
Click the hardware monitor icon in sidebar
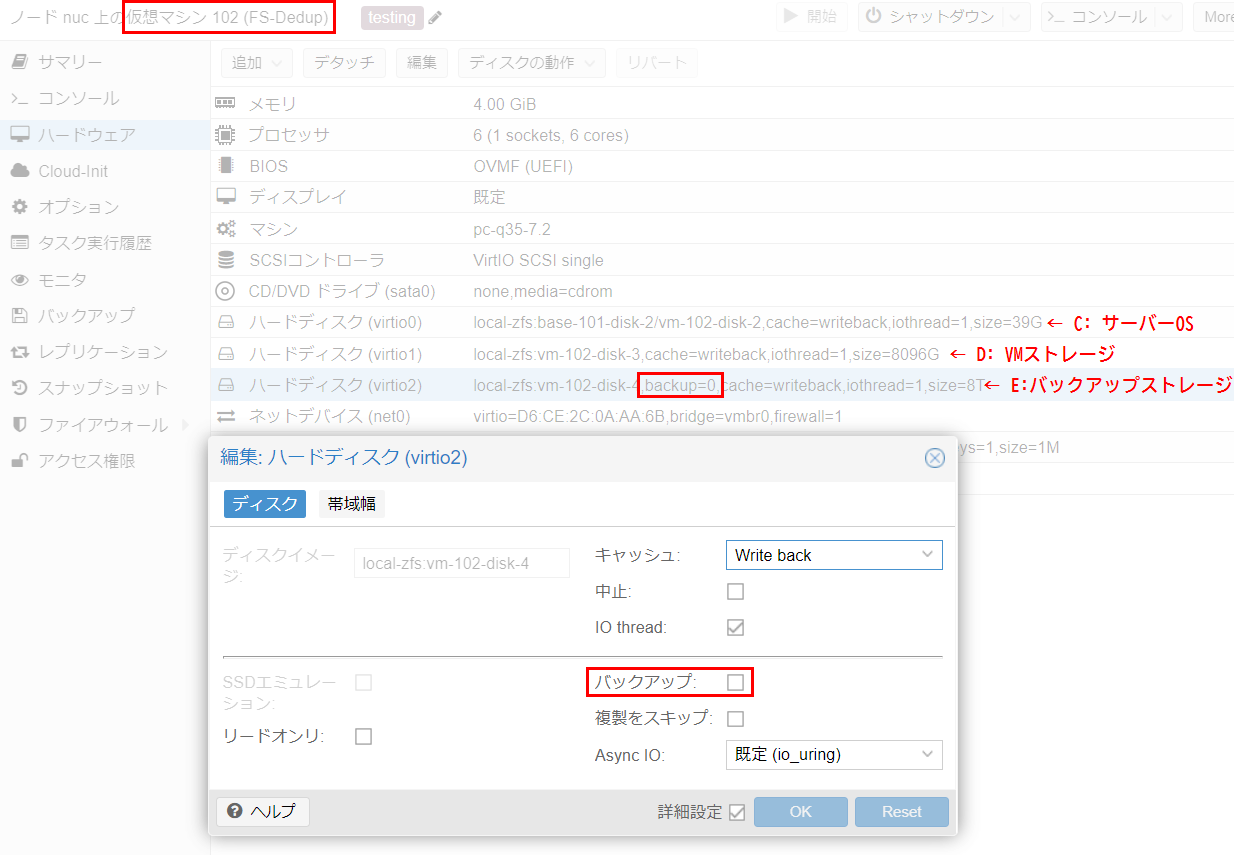click(19, 134)
